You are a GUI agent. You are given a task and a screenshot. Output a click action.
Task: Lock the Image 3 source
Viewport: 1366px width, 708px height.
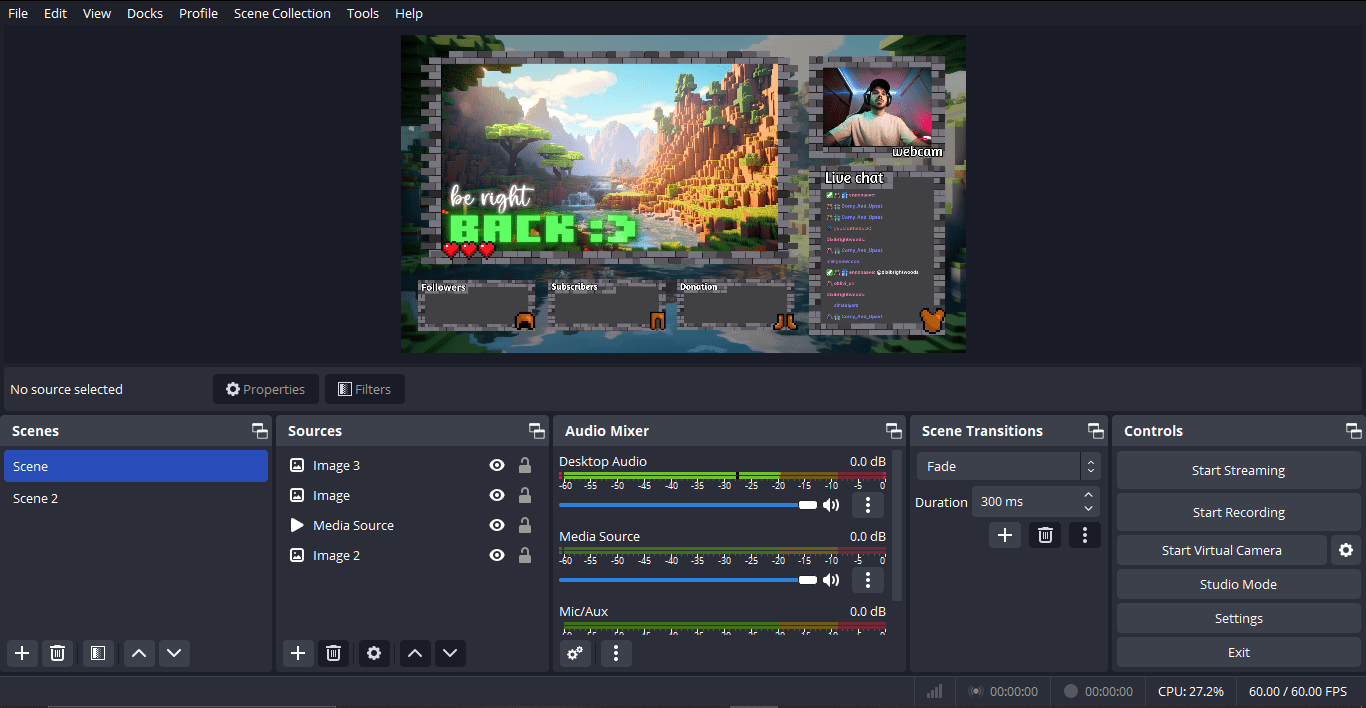(525, 465)
